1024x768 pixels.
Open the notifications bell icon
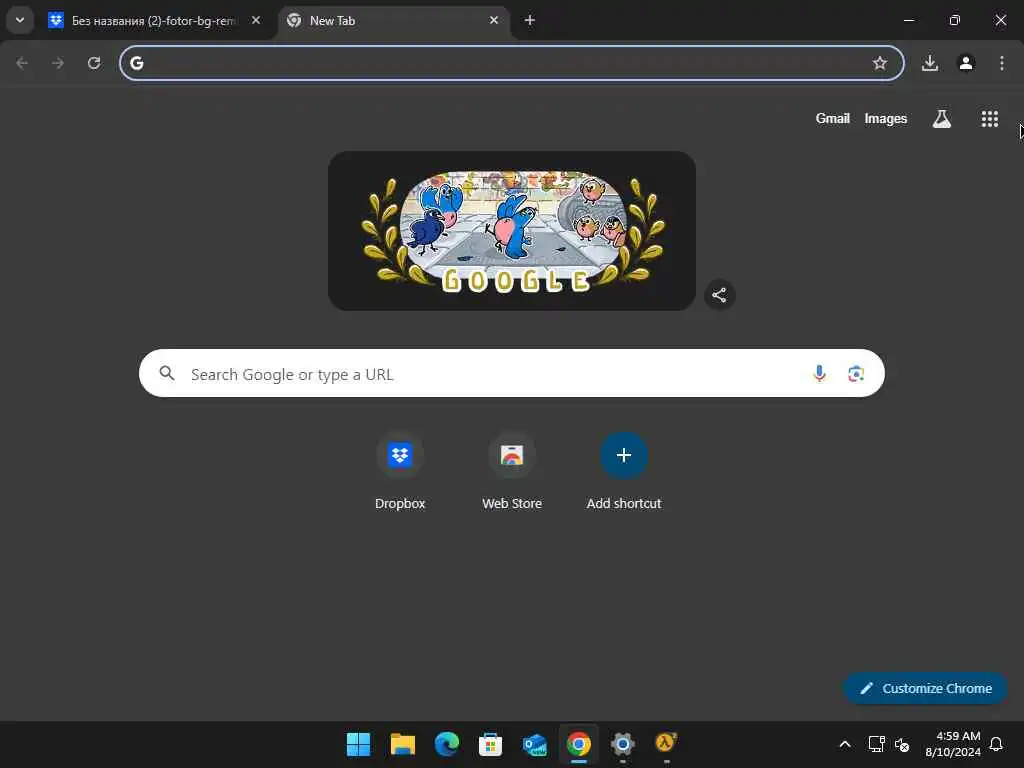(x=996, y=744)
